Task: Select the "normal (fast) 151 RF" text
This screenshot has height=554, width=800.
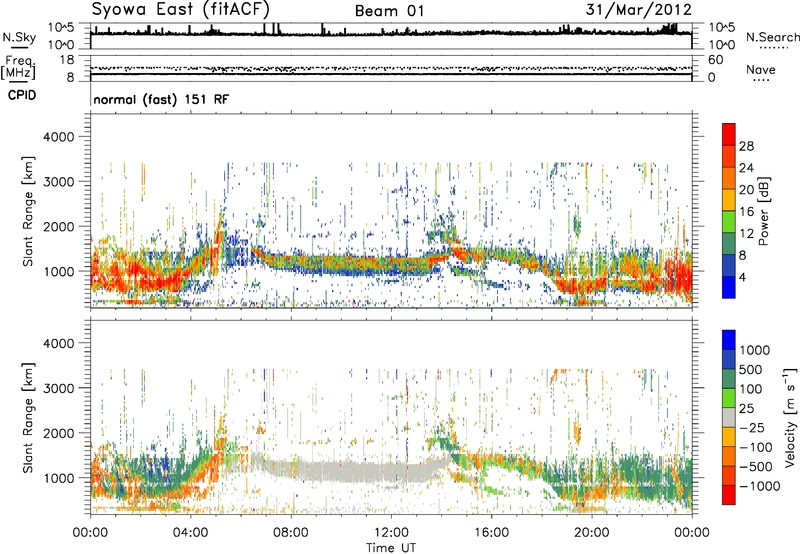Action: (161, 99)
